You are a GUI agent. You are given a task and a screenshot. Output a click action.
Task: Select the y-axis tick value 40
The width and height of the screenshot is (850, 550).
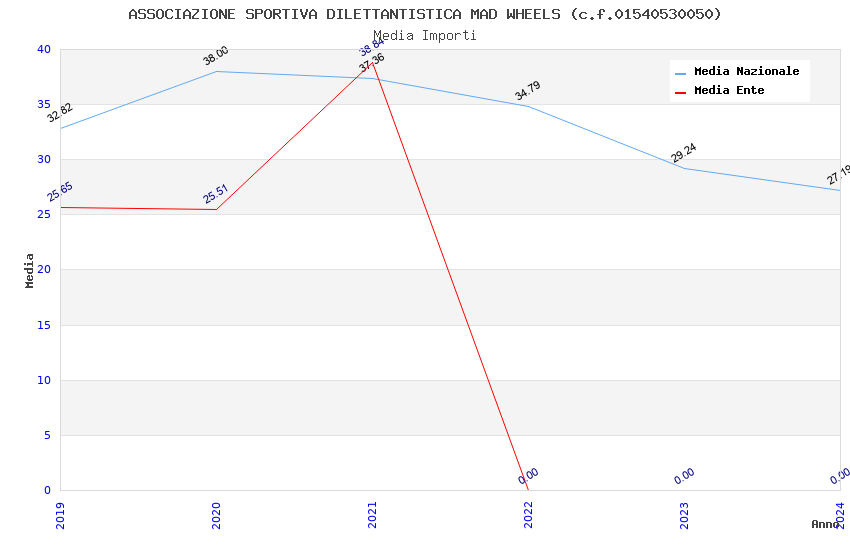(x=43, y=49)
